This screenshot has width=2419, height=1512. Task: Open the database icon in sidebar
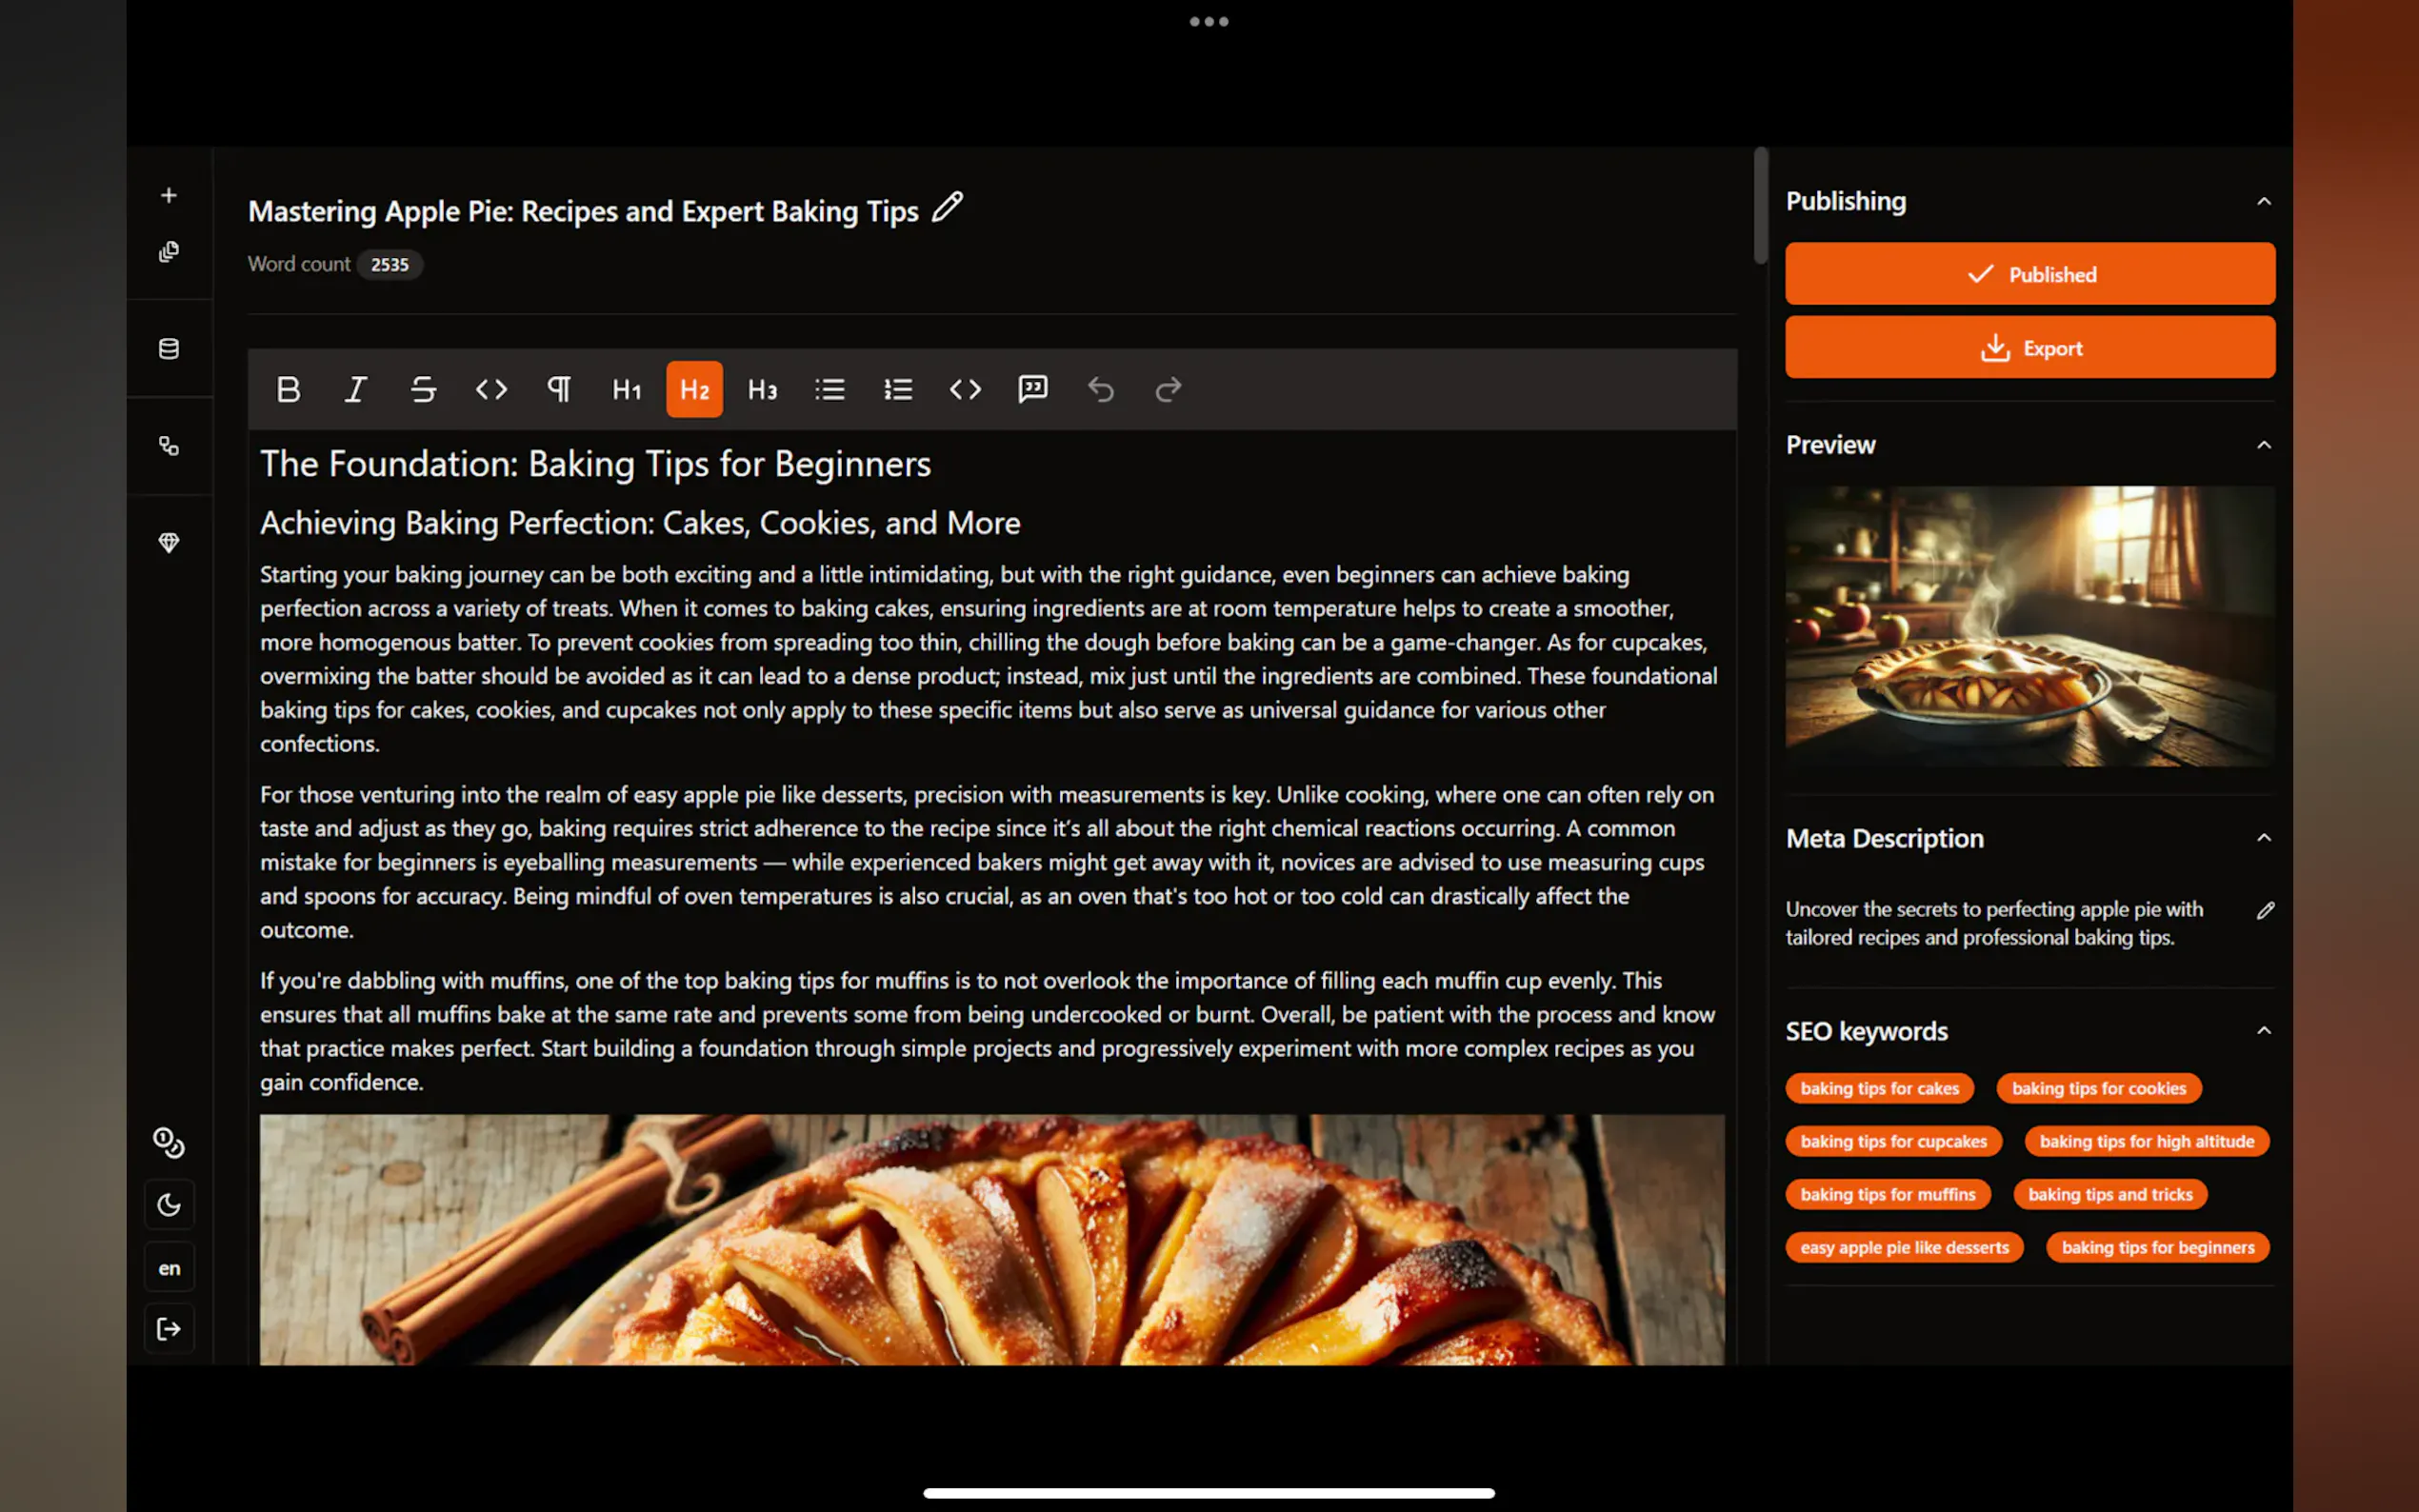pos(169,349)
